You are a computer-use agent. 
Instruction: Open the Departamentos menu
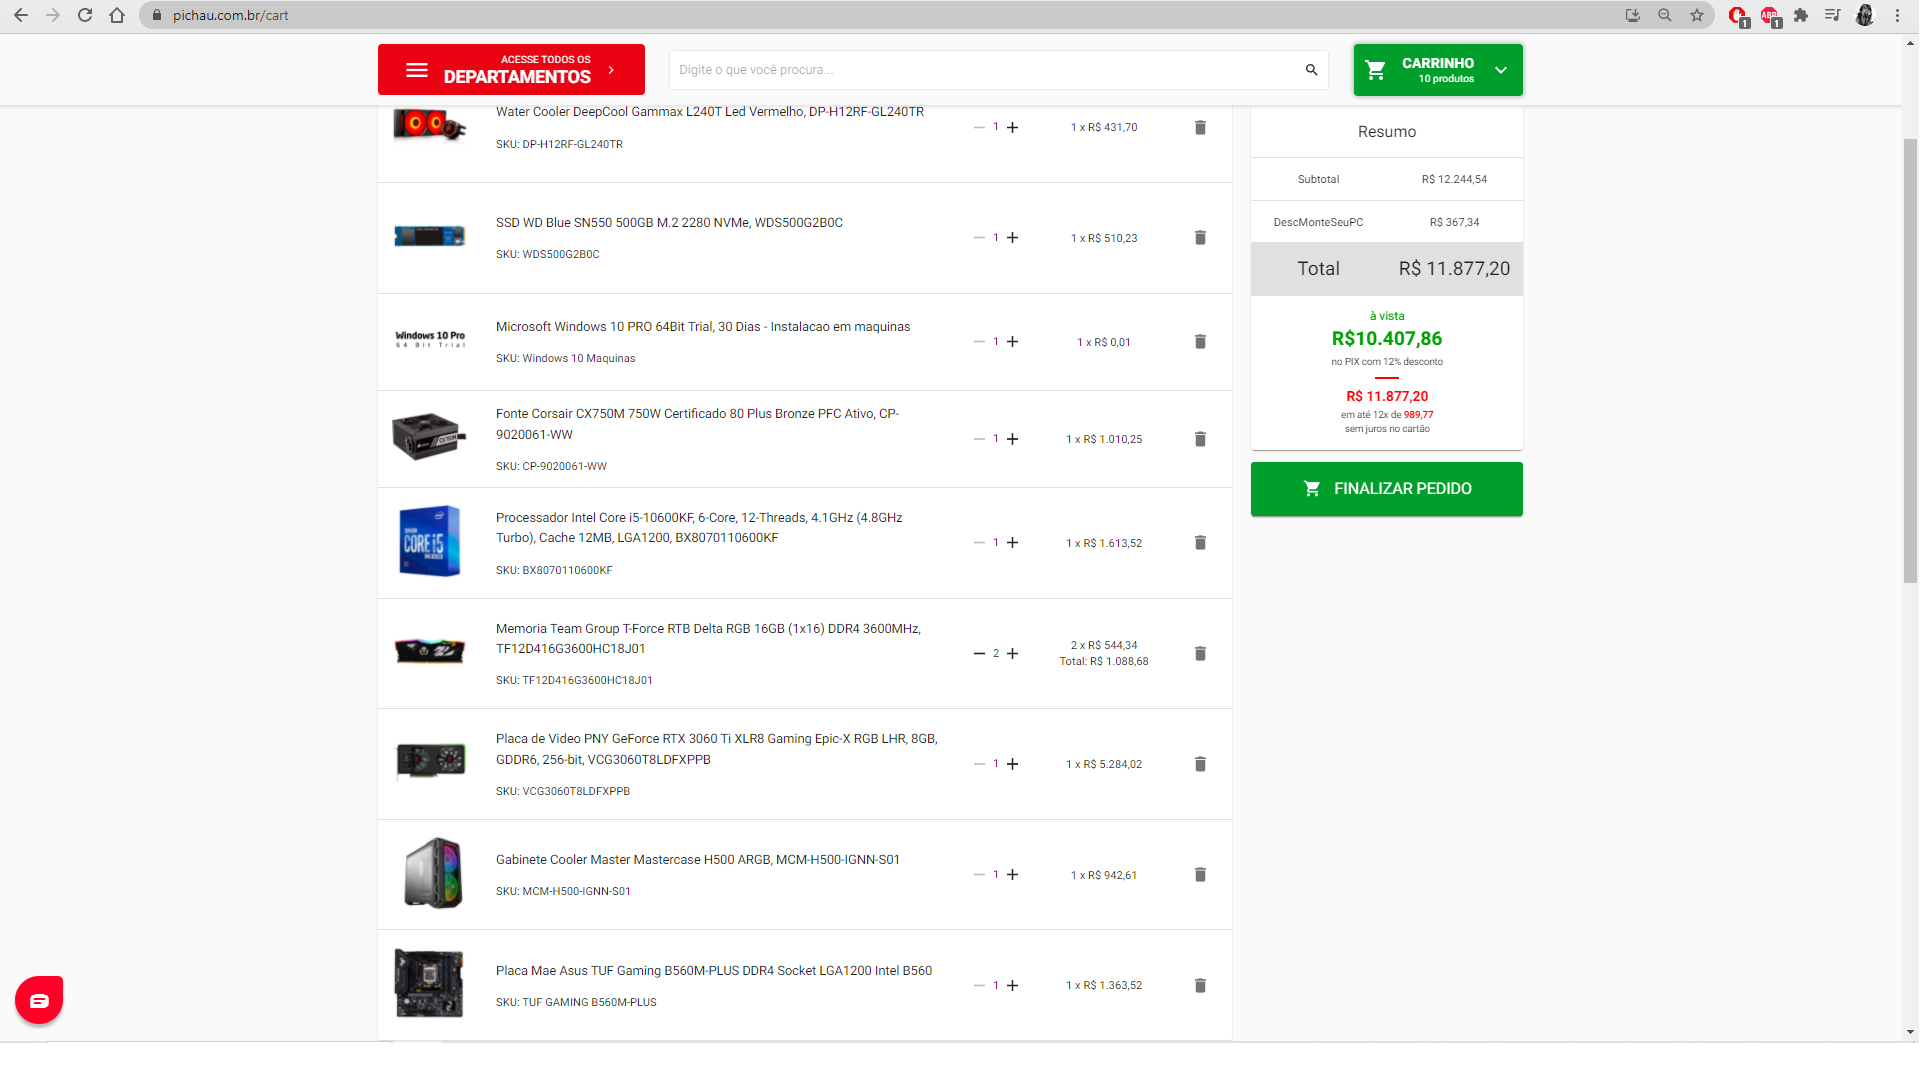tap(511, 70)
